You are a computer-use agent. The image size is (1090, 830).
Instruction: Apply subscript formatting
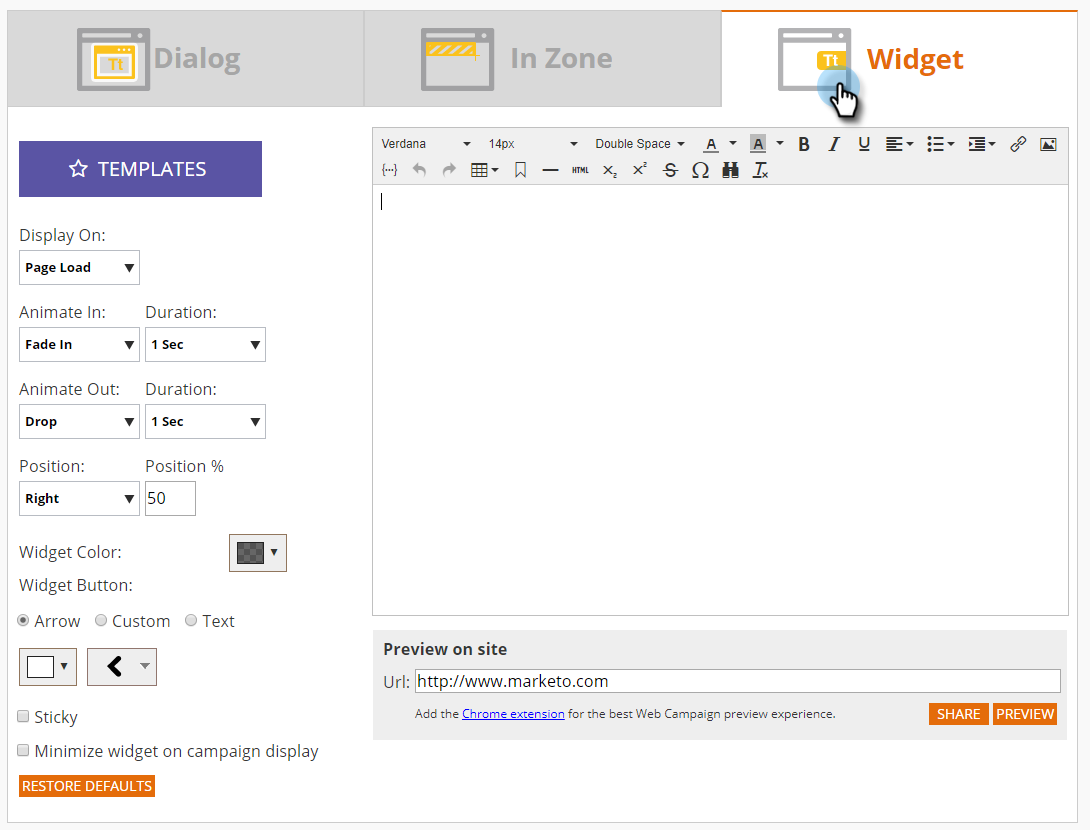coord(610,170)
